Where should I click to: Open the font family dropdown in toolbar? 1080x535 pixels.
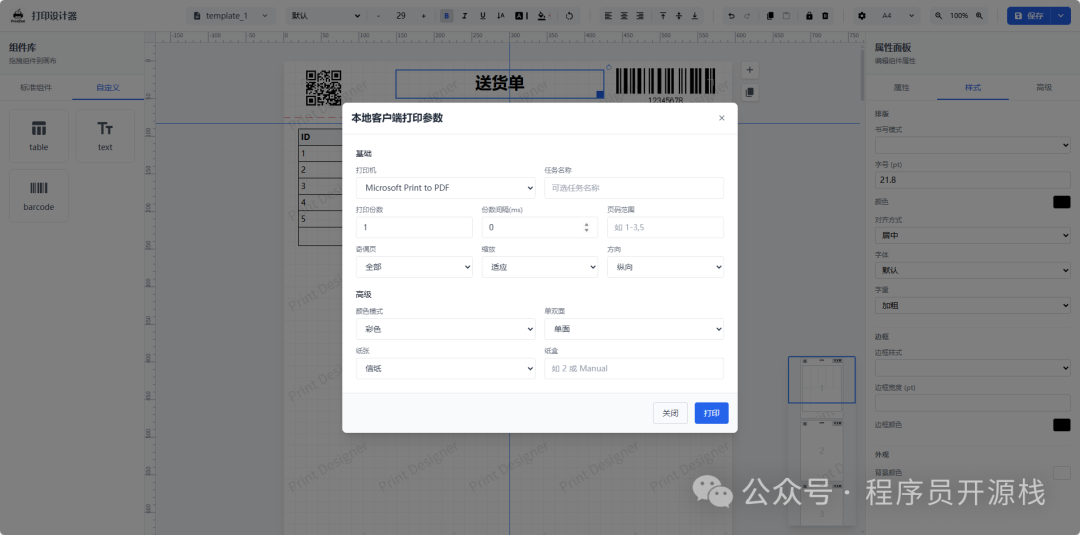325,15
